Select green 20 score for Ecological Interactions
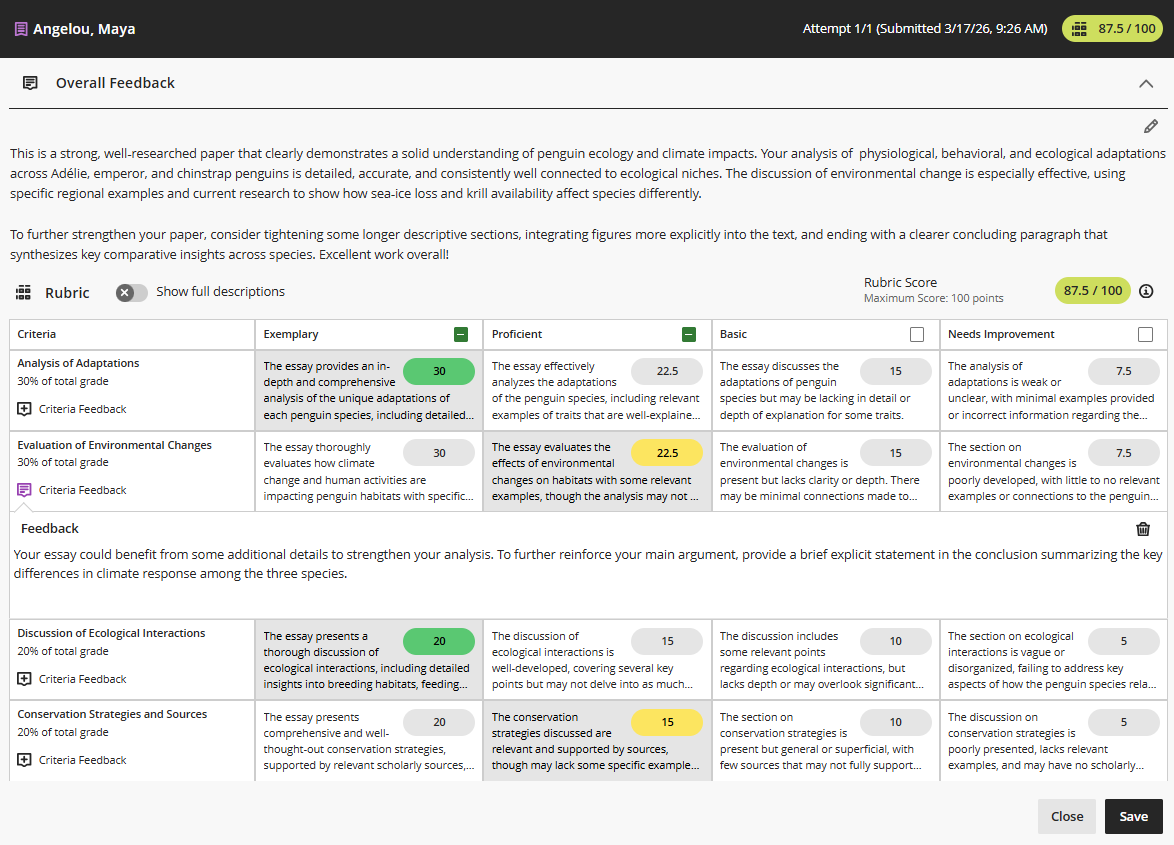This screenshot has width=1174, height=845. [x=439, y=641]
